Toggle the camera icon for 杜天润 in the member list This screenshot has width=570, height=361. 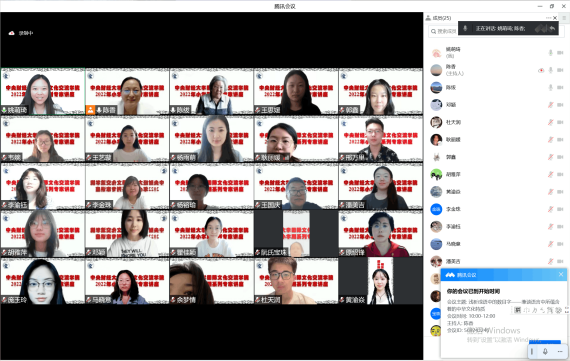coord(560,123)
